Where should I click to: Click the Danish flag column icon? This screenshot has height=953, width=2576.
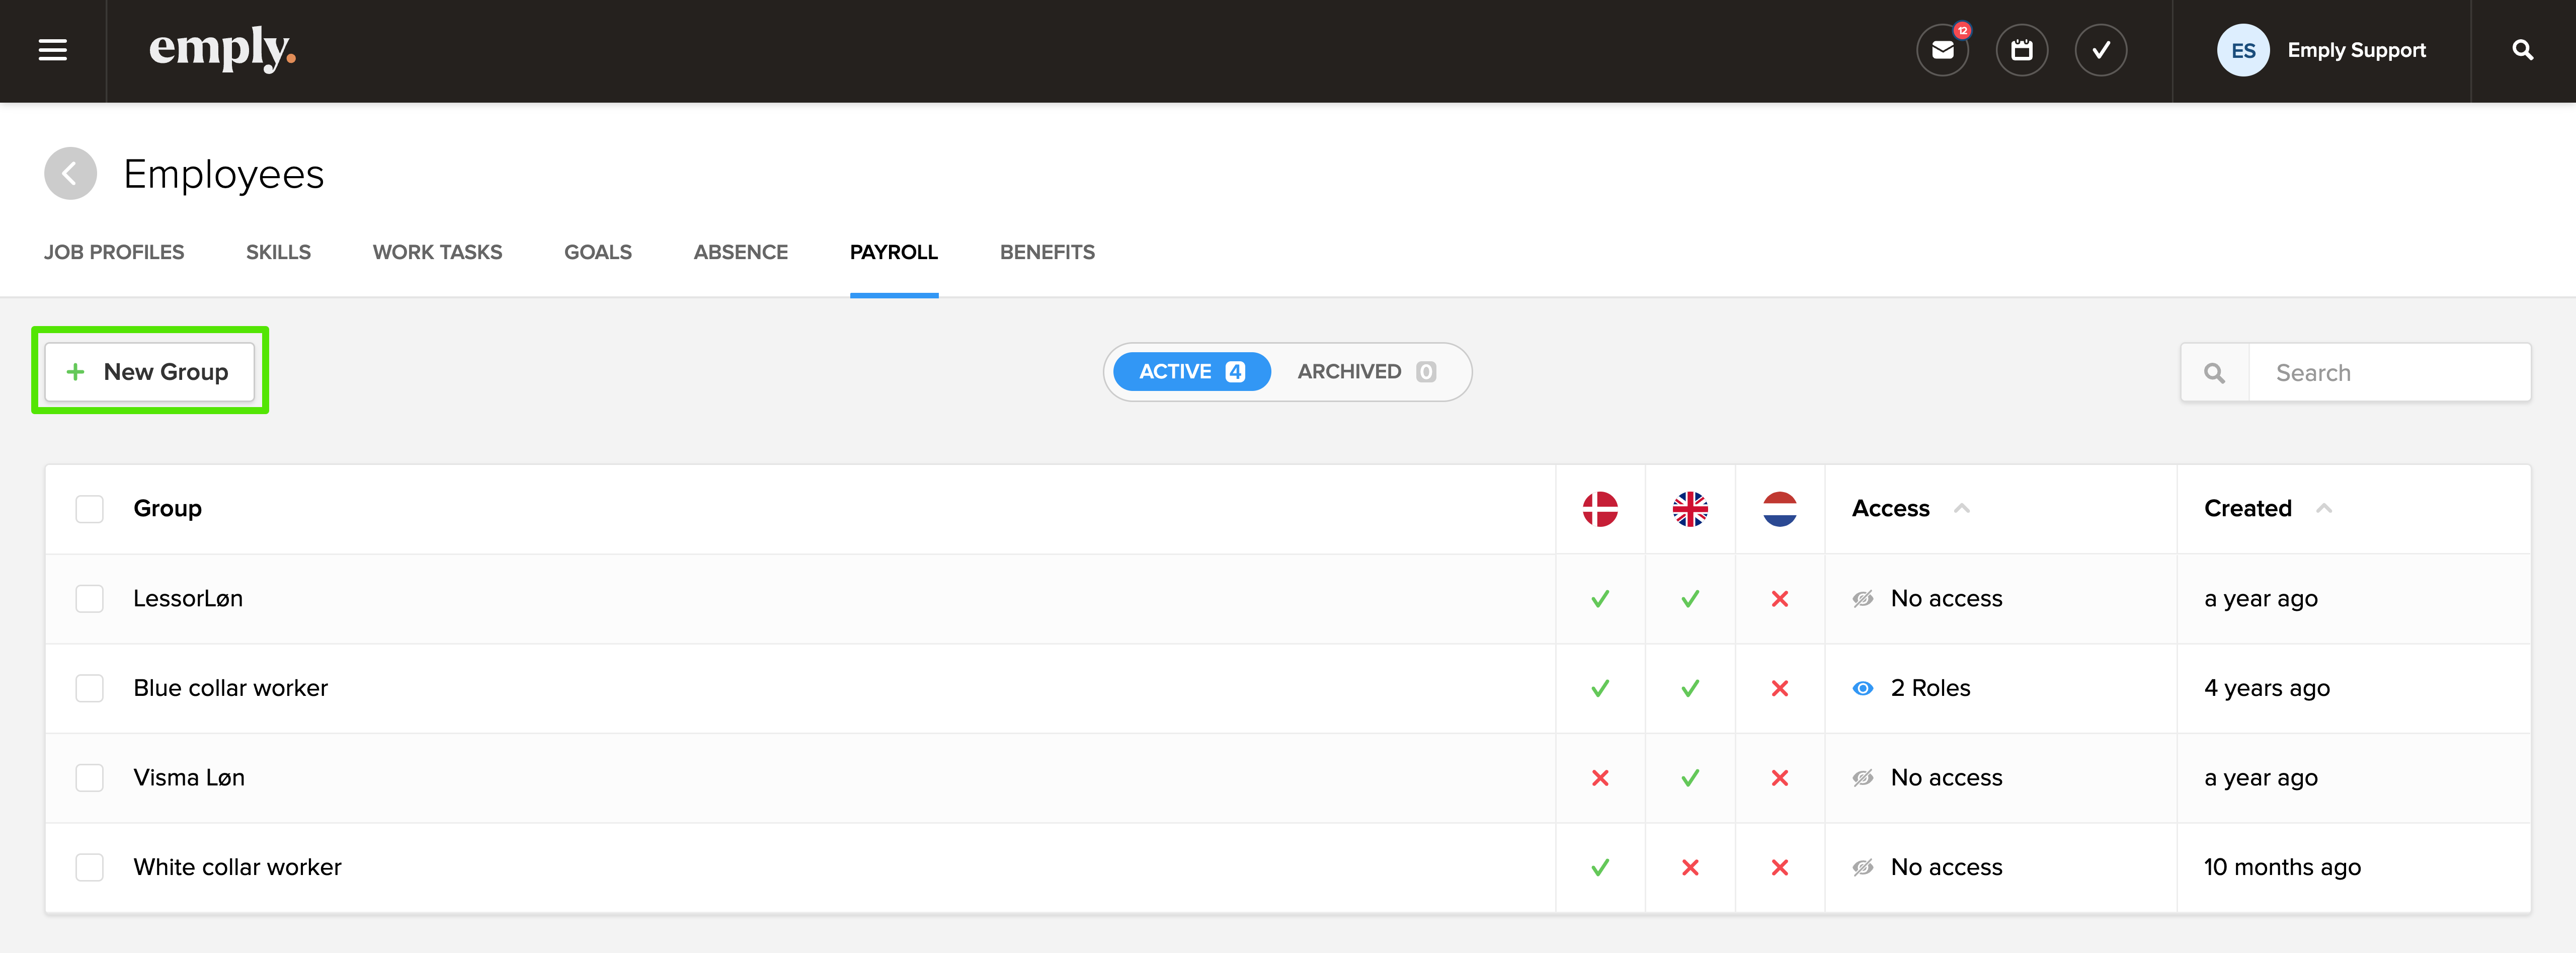(x=1600, y=509)
